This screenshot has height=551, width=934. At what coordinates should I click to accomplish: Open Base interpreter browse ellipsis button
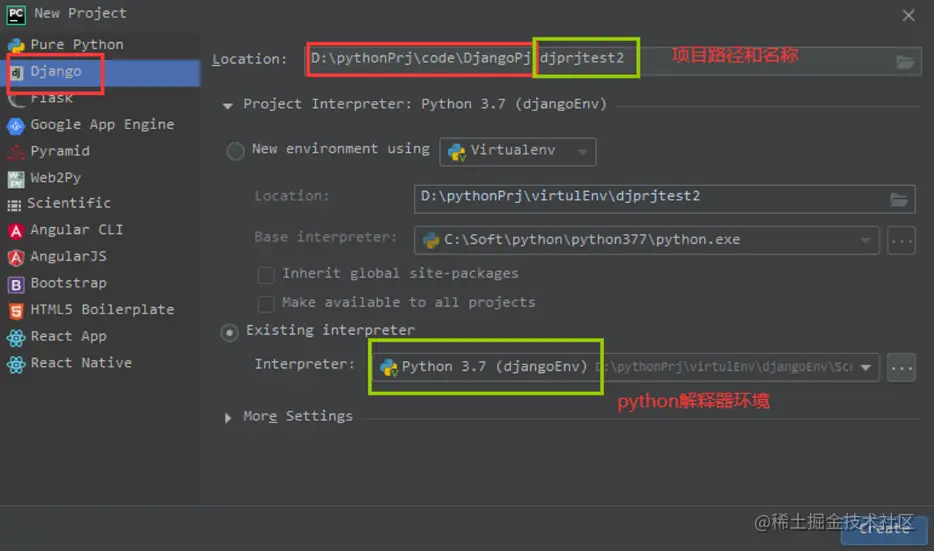point(901,241)
